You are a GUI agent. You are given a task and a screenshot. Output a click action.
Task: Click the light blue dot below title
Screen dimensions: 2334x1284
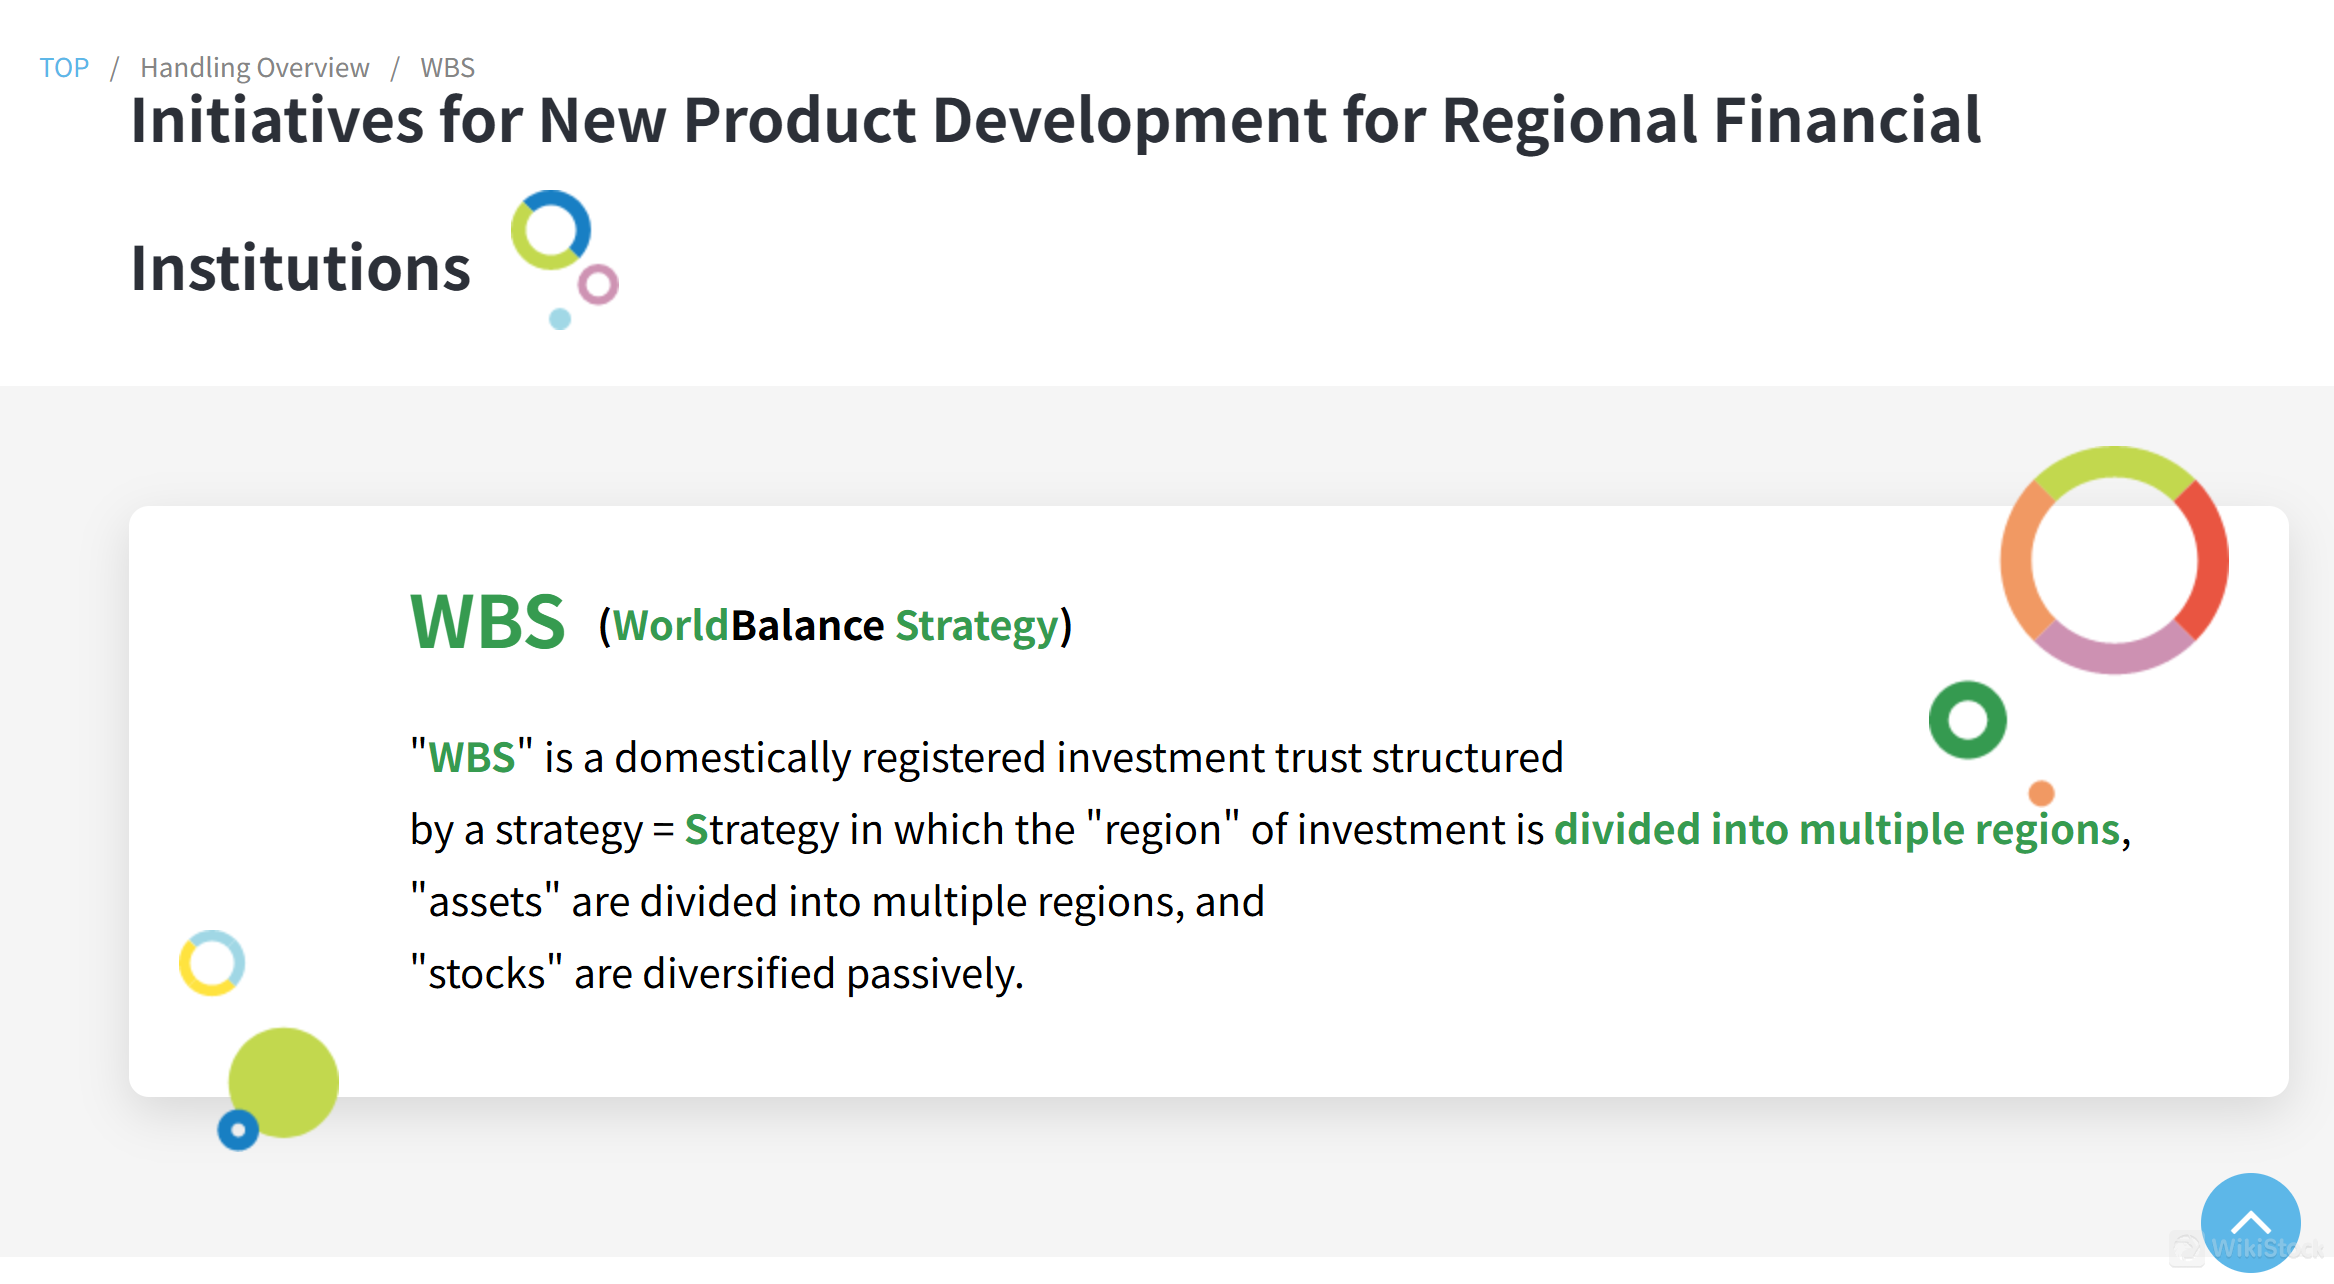[x=560, y=319]
